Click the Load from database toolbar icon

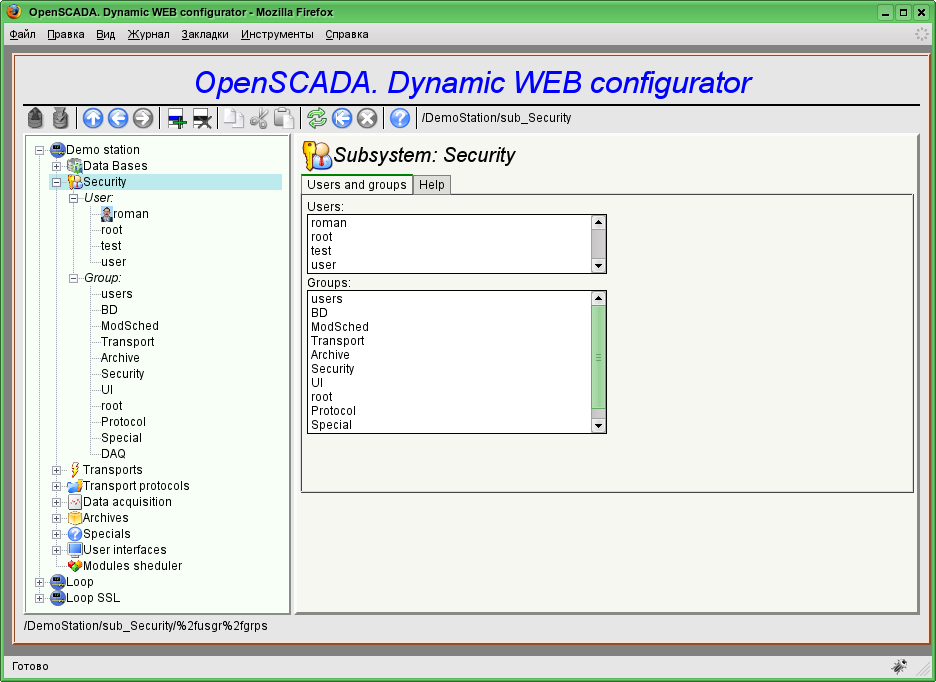click(35, 118)
